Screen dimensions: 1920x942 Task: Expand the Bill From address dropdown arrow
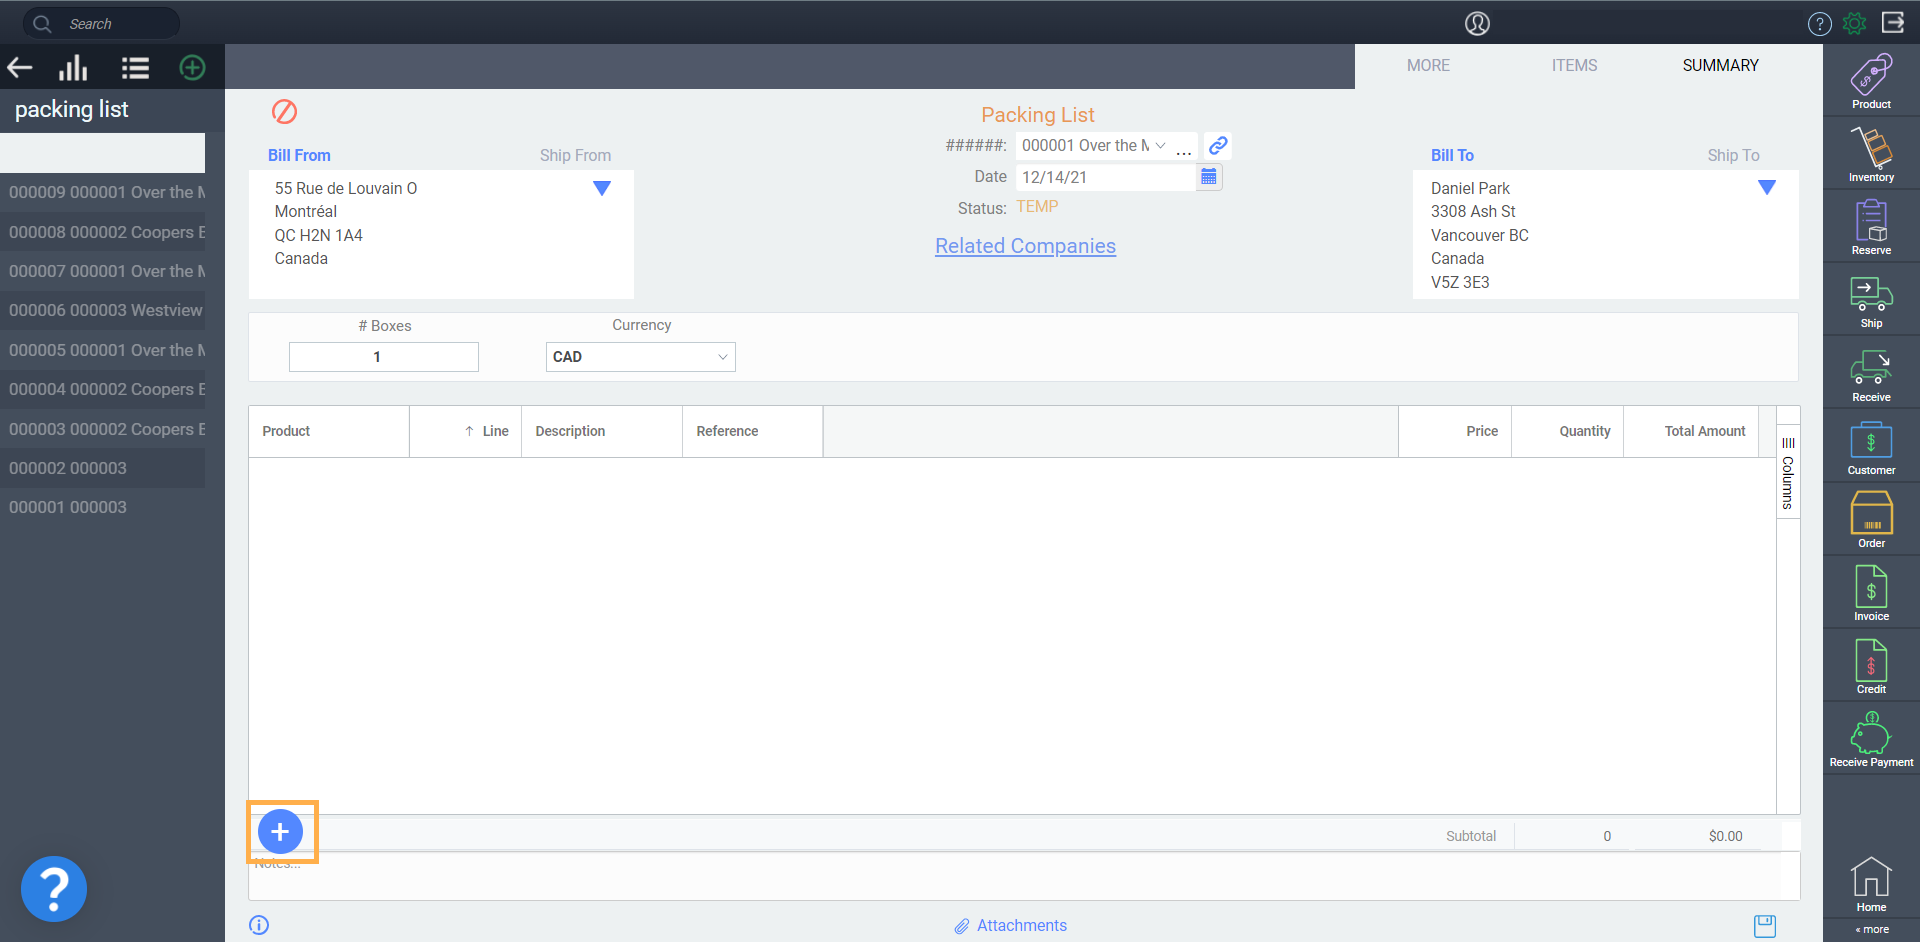pyautogui.click(x=602, y=188)
